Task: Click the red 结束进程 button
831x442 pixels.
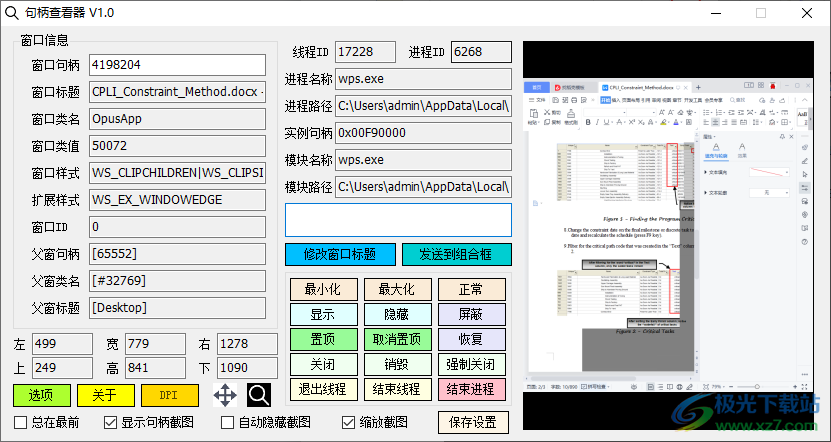Action: click(472, 389)
